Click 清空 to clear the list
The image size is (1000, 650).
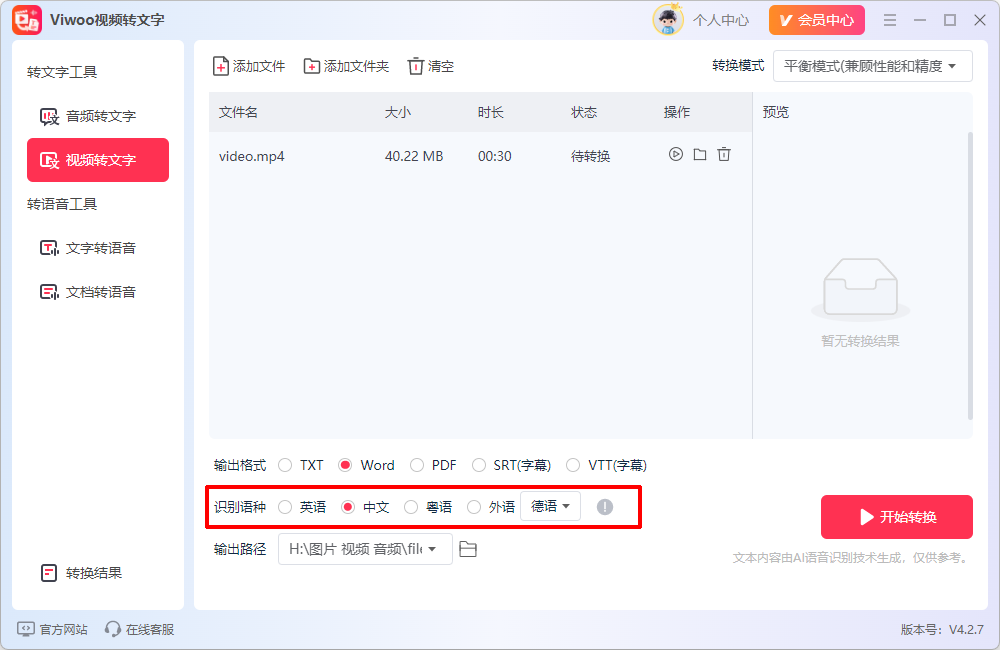(x=430, y=66)
